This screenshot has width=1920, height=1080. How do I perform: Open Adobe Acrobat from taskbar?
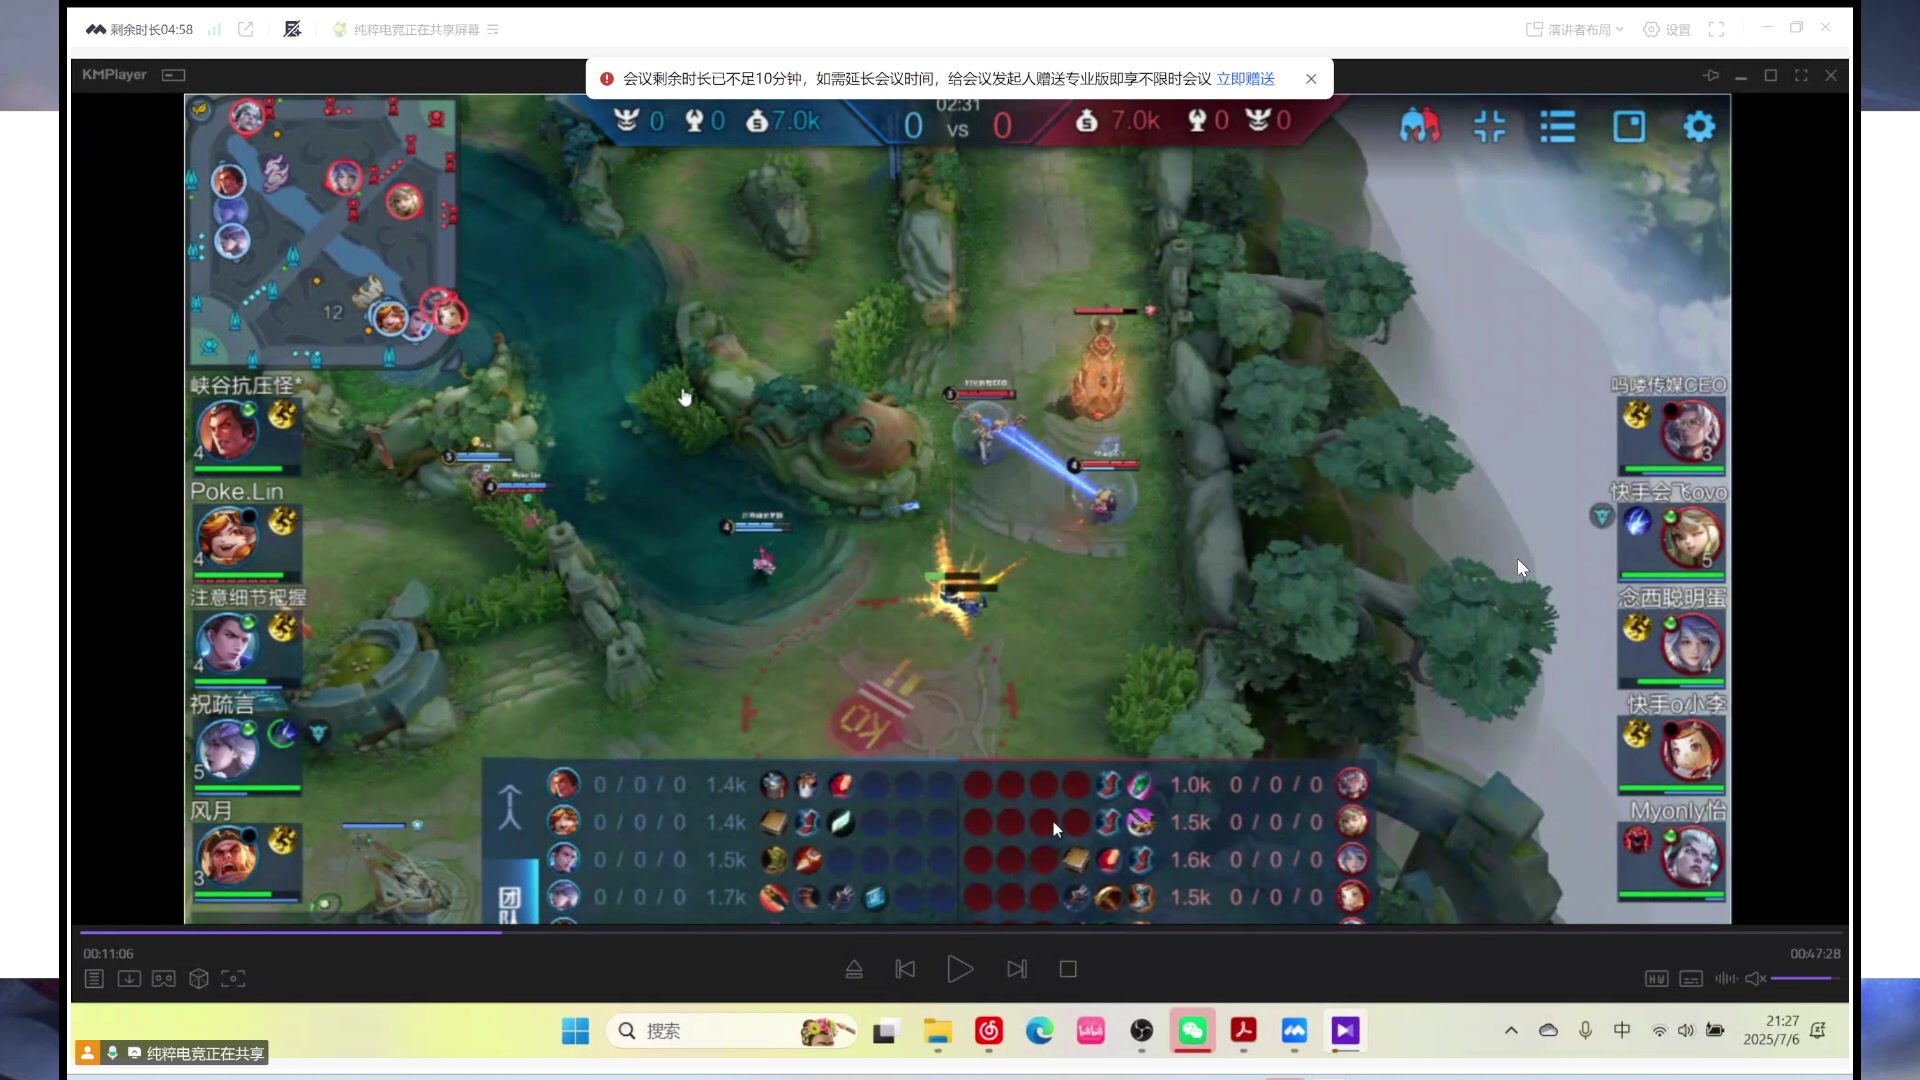[x=1243, y=1031]
